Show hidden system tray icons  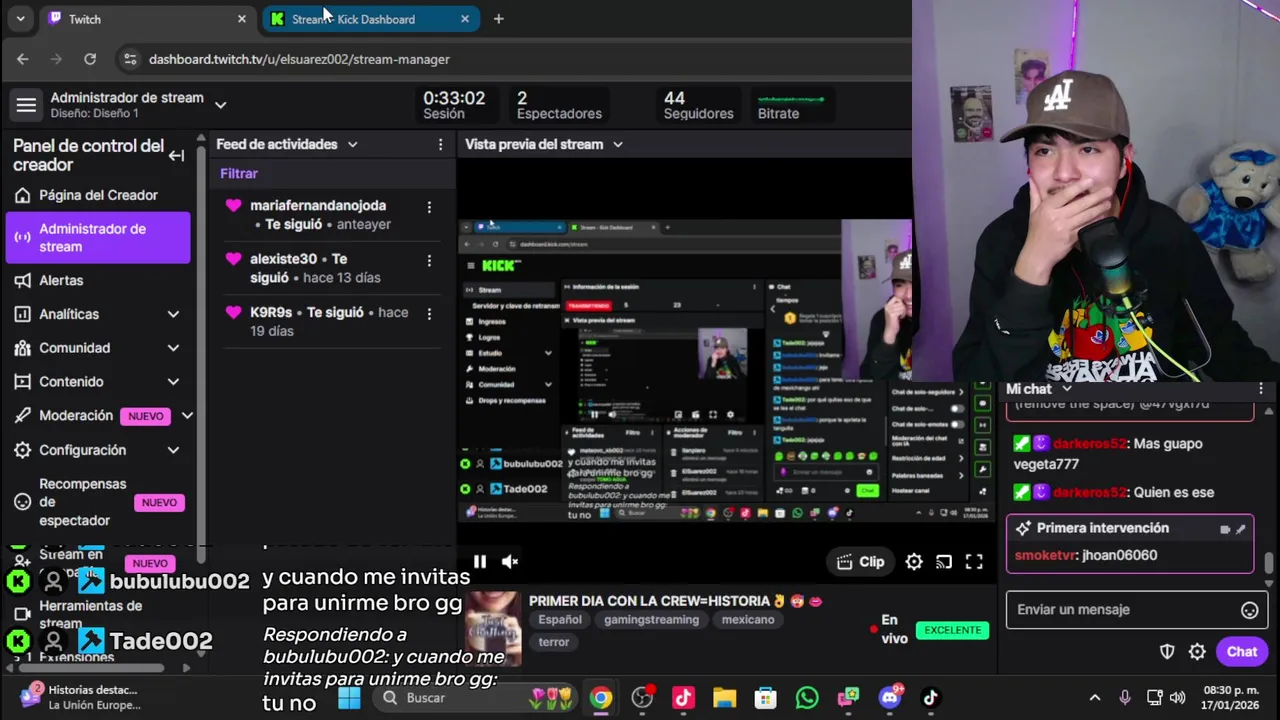(x=1094, y=698)
